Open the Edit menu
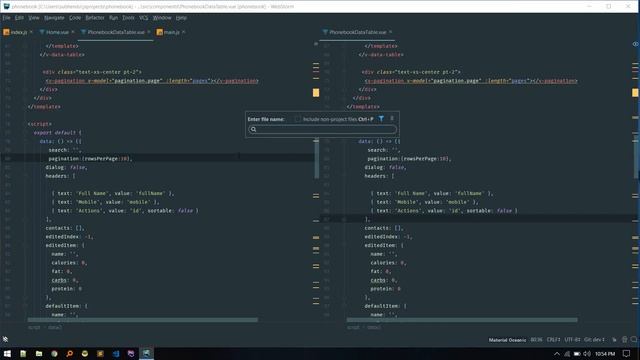 coord(19,18)
